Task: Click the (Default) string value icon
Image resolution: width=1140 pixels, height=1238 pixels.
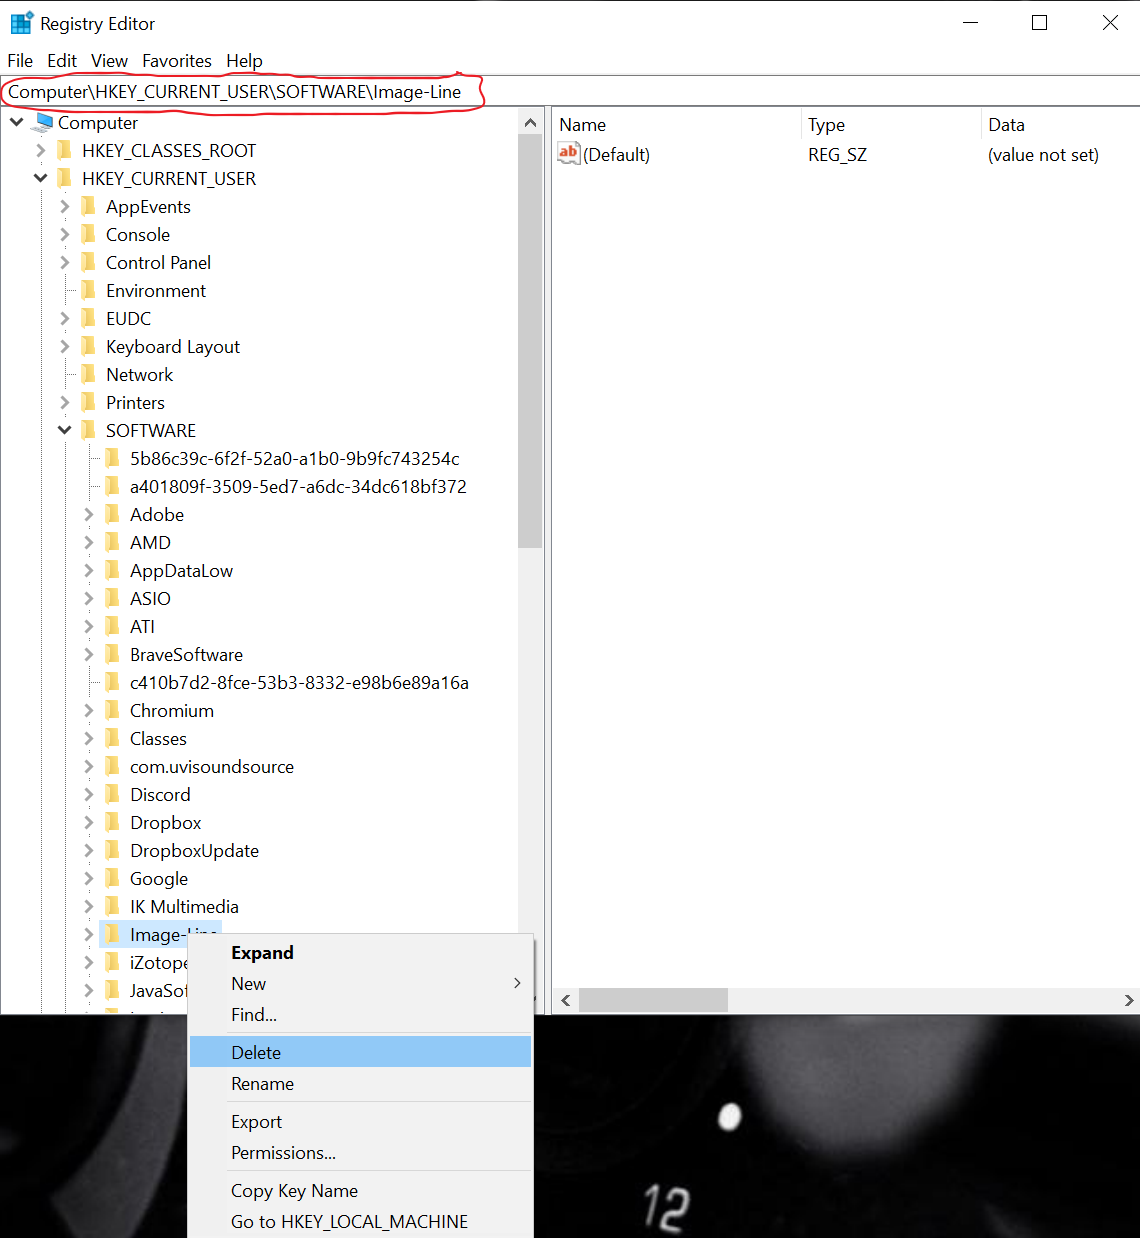Action: 569,154
